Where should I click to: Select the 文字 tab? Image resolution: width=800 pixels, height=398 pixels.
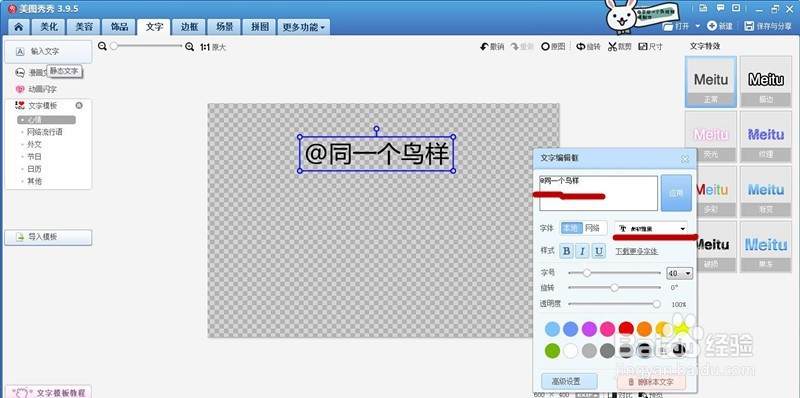click(154, 27)
